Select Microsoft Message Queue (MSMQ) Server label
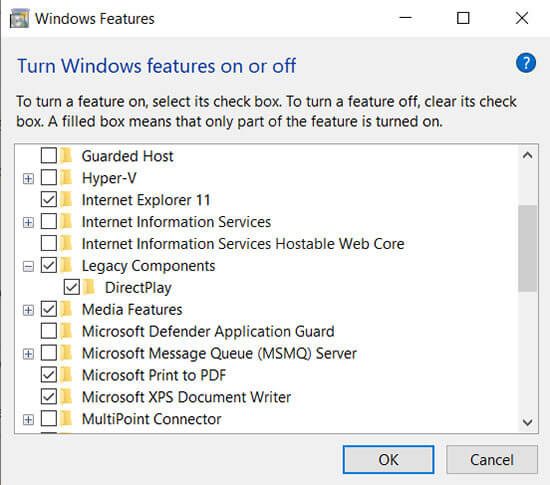This screenshot has height=485, width=550. pos(219,353)
